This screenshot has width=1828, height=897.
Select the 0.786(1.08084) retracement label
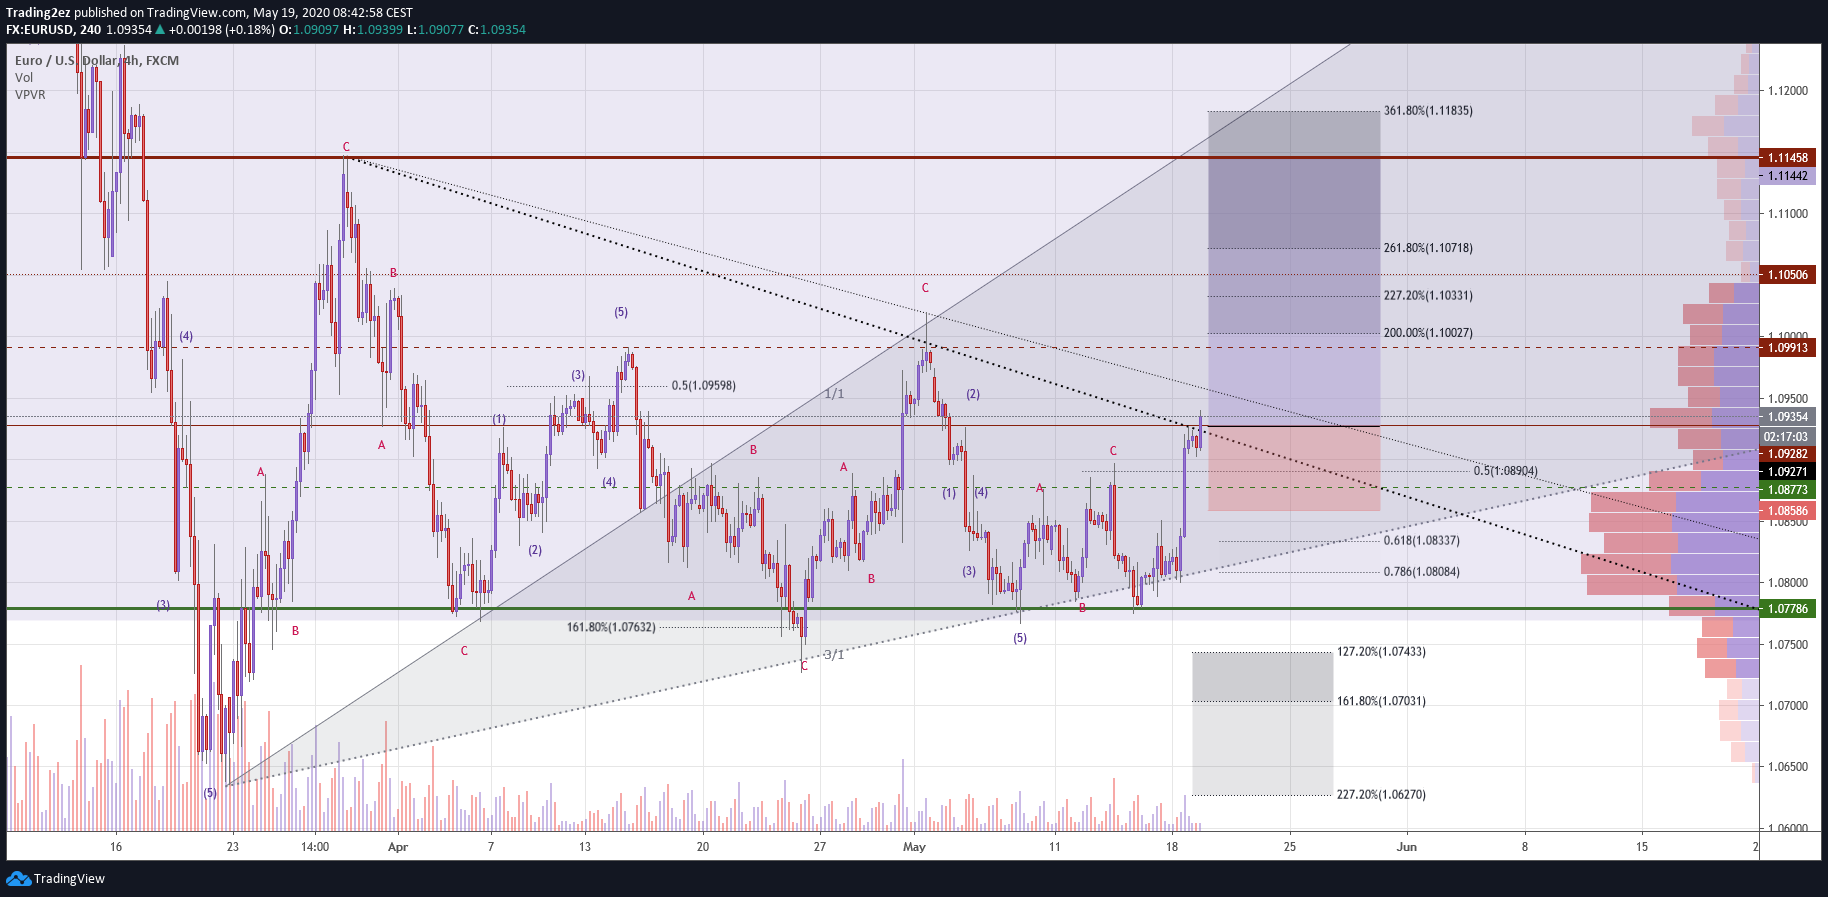(x=1421, y=572)
